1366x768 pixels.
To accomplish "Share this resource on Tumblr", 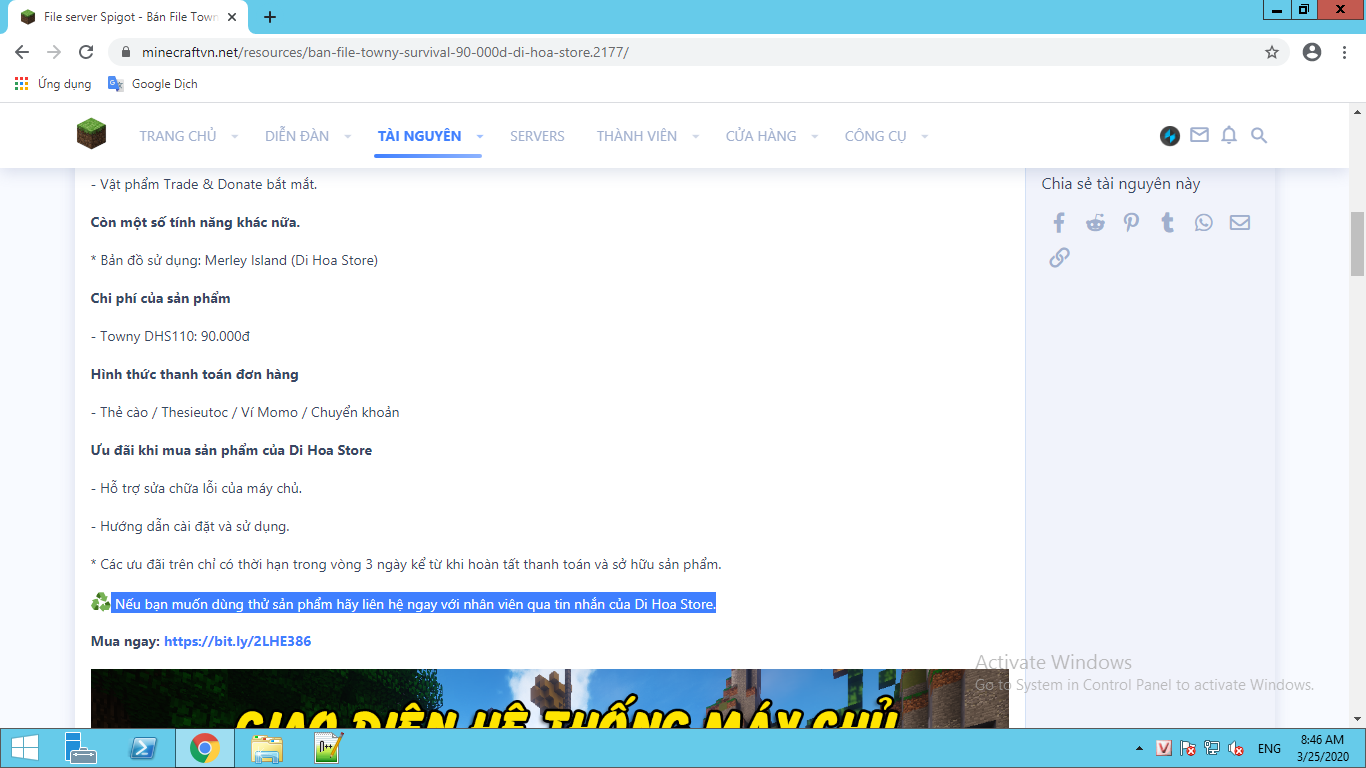I will [1167, 222].
